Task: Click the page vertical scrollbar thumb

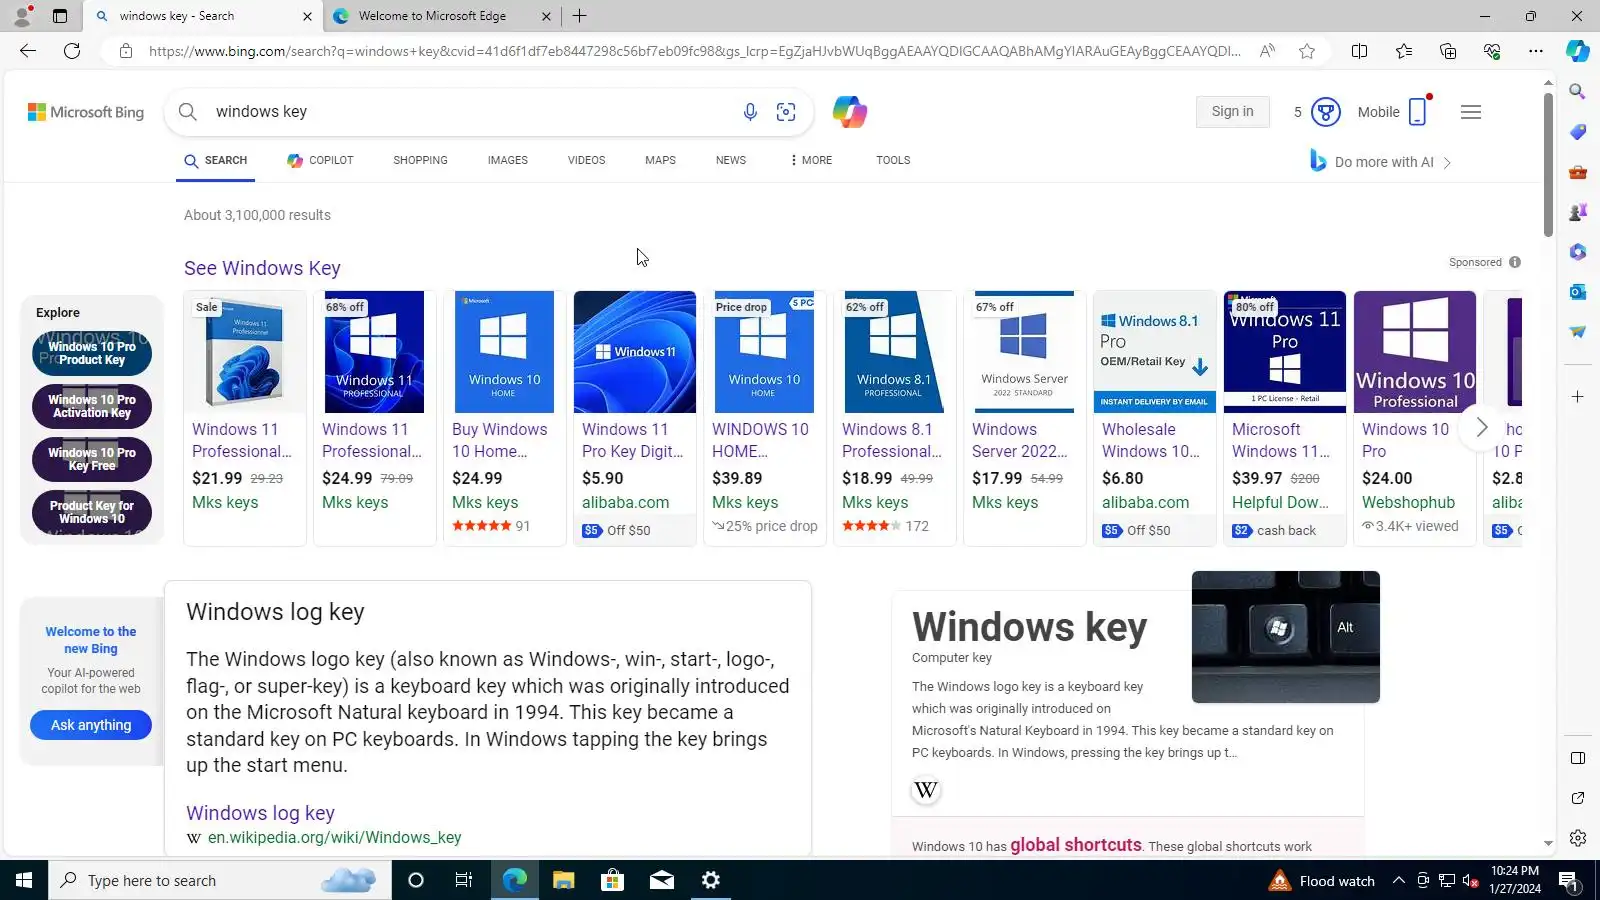Action: click(x=1548, y=165)
